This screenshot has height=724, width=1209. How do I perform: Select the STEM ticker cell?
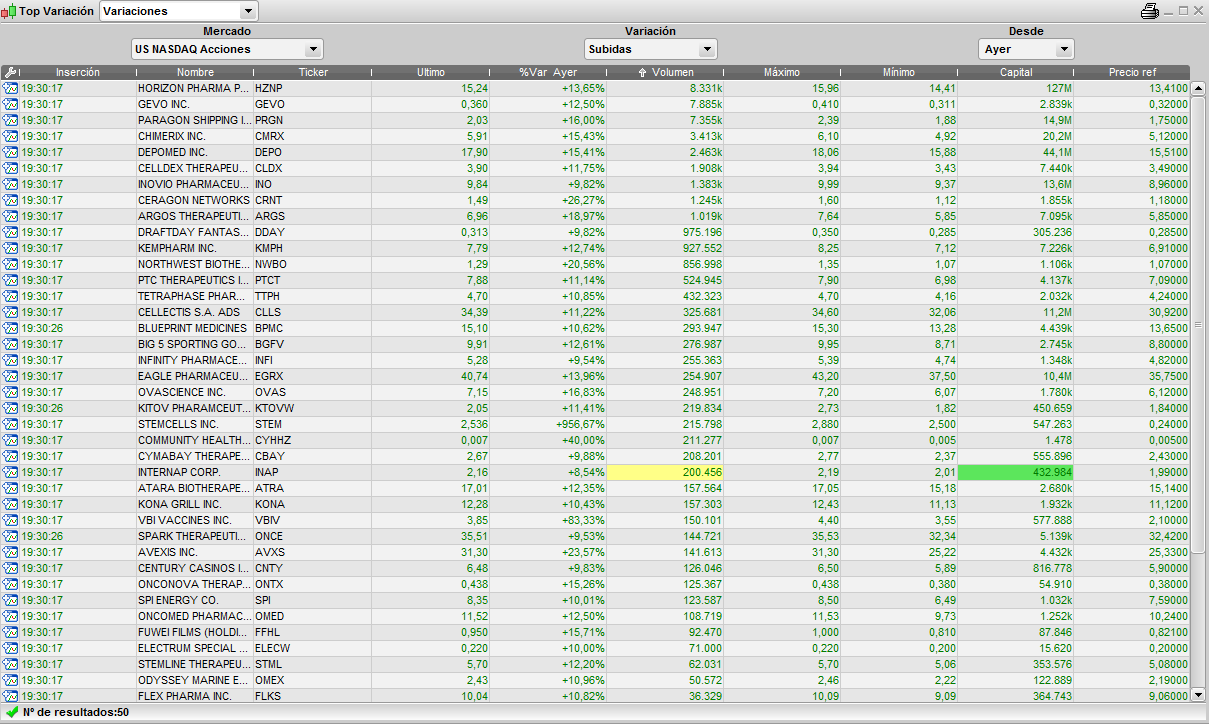click(313, 424)
